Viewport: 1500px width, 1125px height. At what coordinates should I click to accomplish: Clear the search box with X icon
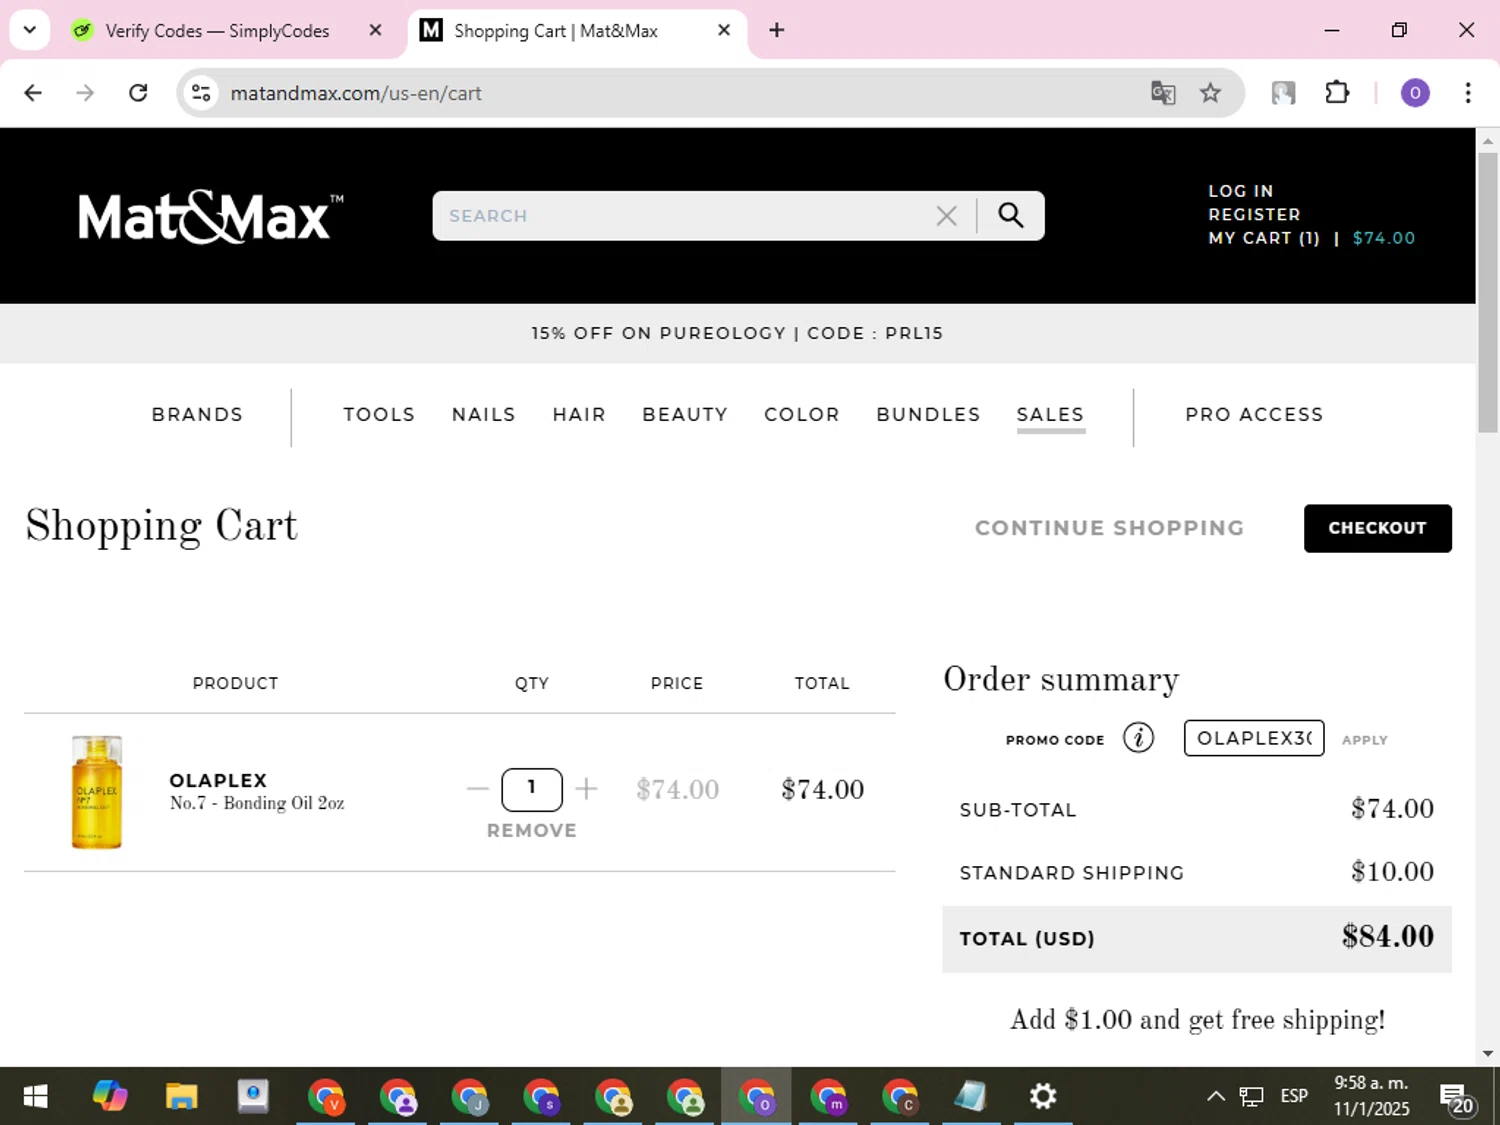coord(946,216)
